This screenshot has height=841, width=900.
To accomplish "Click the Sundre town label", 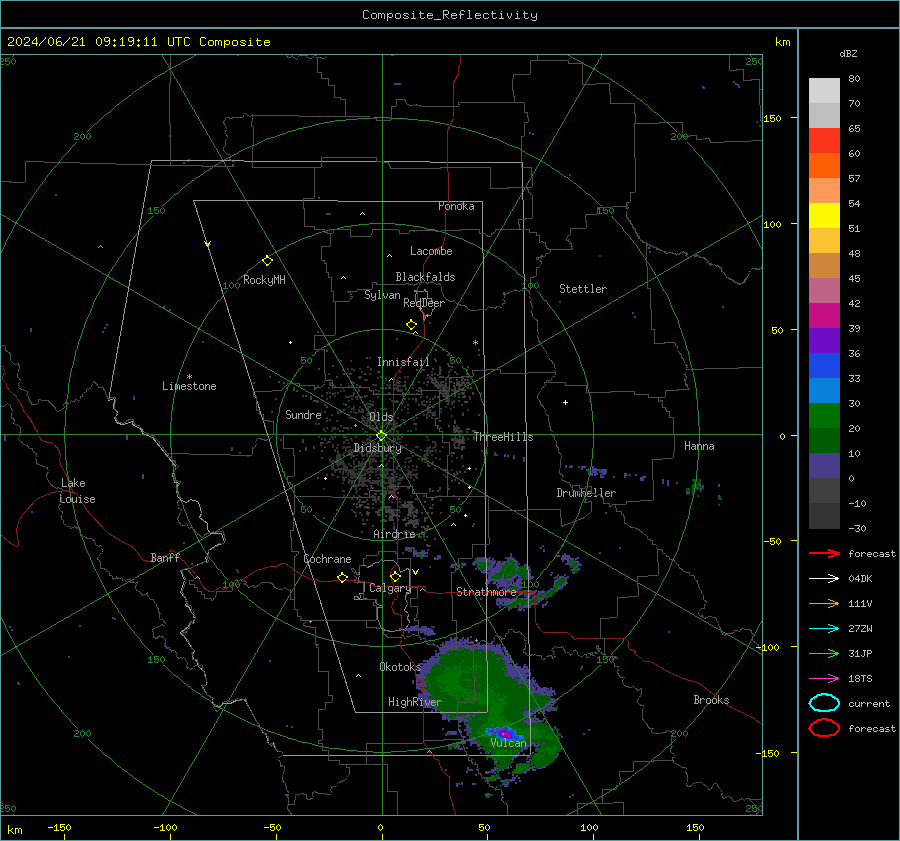I will pyautogui.click(x=303, y=414).
